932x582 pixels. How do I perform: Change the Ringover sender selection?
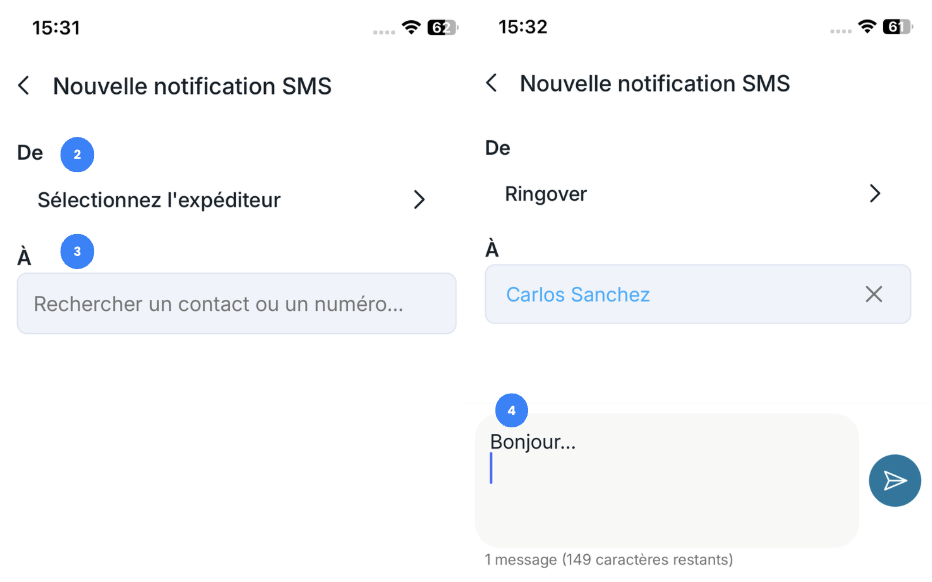tap(547, 194)
